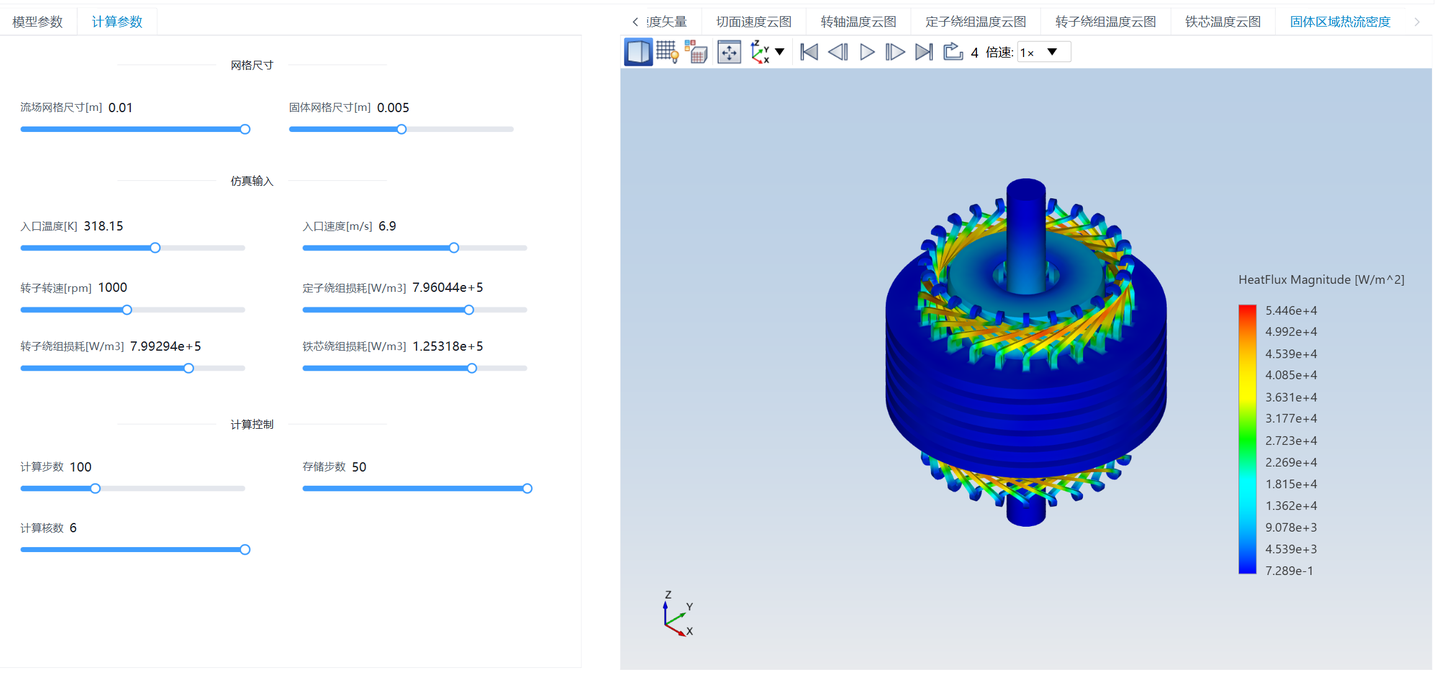The image size is (1440, 676).
Task: Click the 计算核数 slider handle
Action: point(245,550)
